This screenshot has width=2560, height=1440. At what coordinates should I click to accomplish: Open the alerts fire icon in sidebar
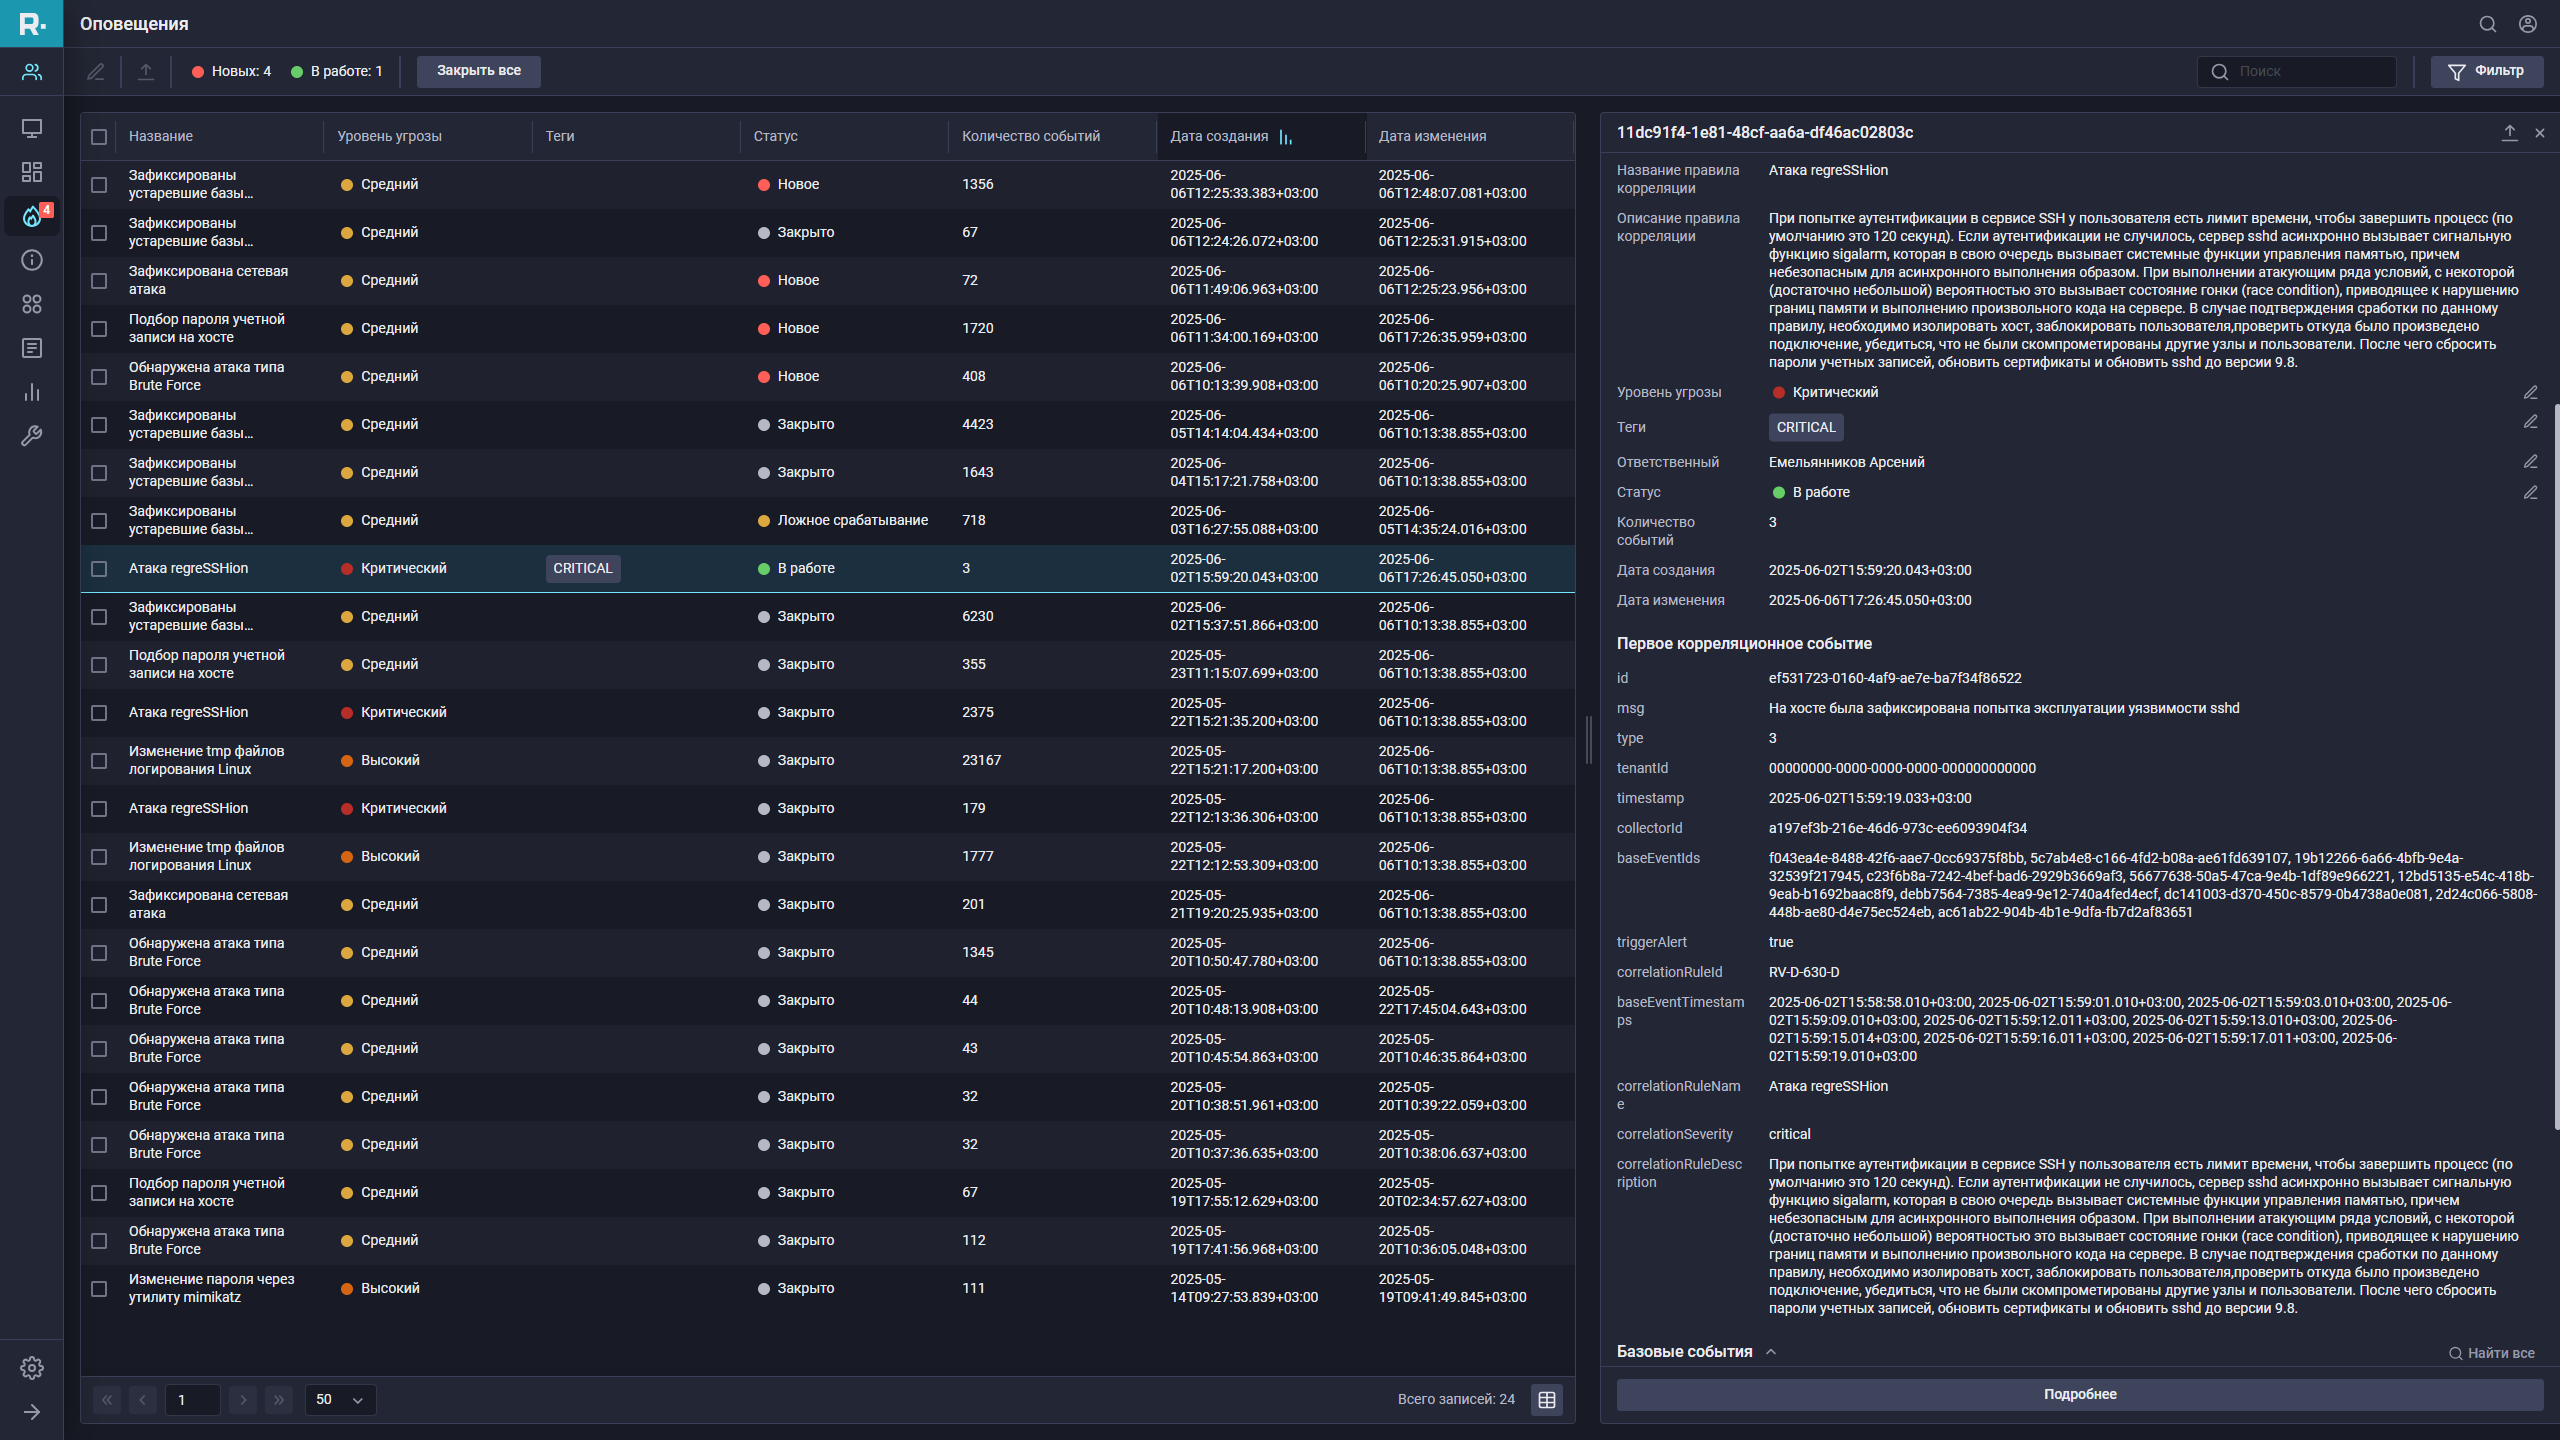[32, 216]
